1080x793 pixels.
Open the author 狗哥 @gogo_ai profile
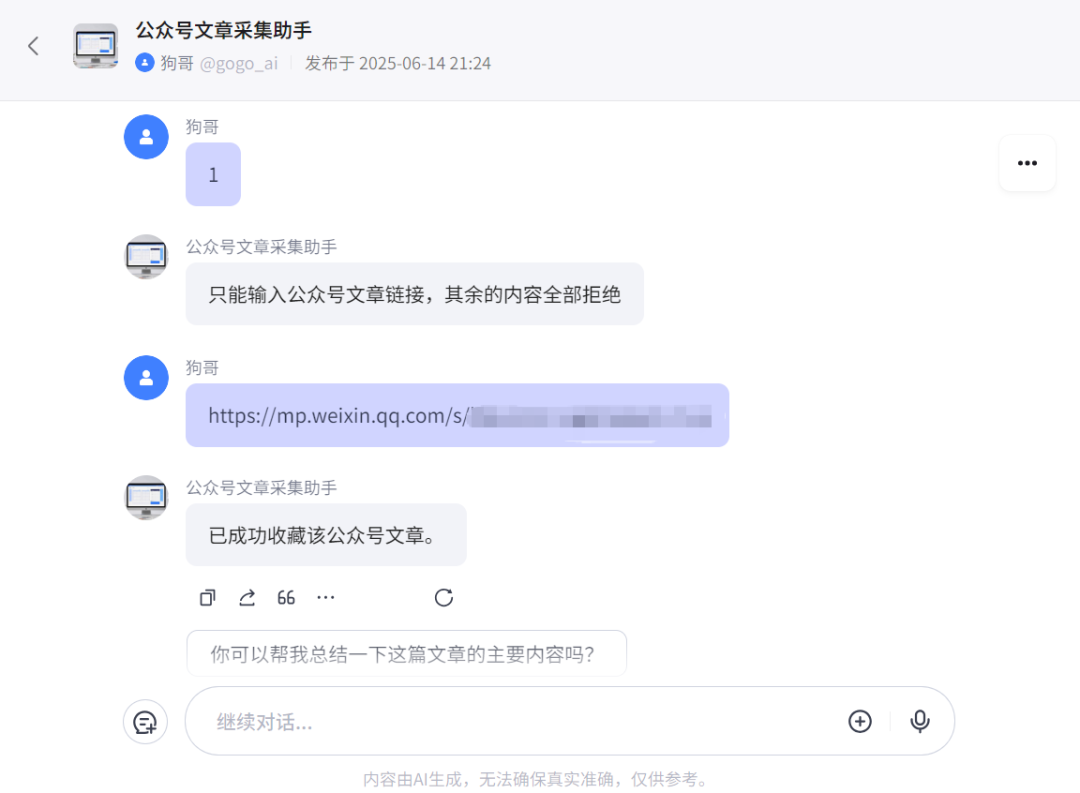[x=207, y=63]
